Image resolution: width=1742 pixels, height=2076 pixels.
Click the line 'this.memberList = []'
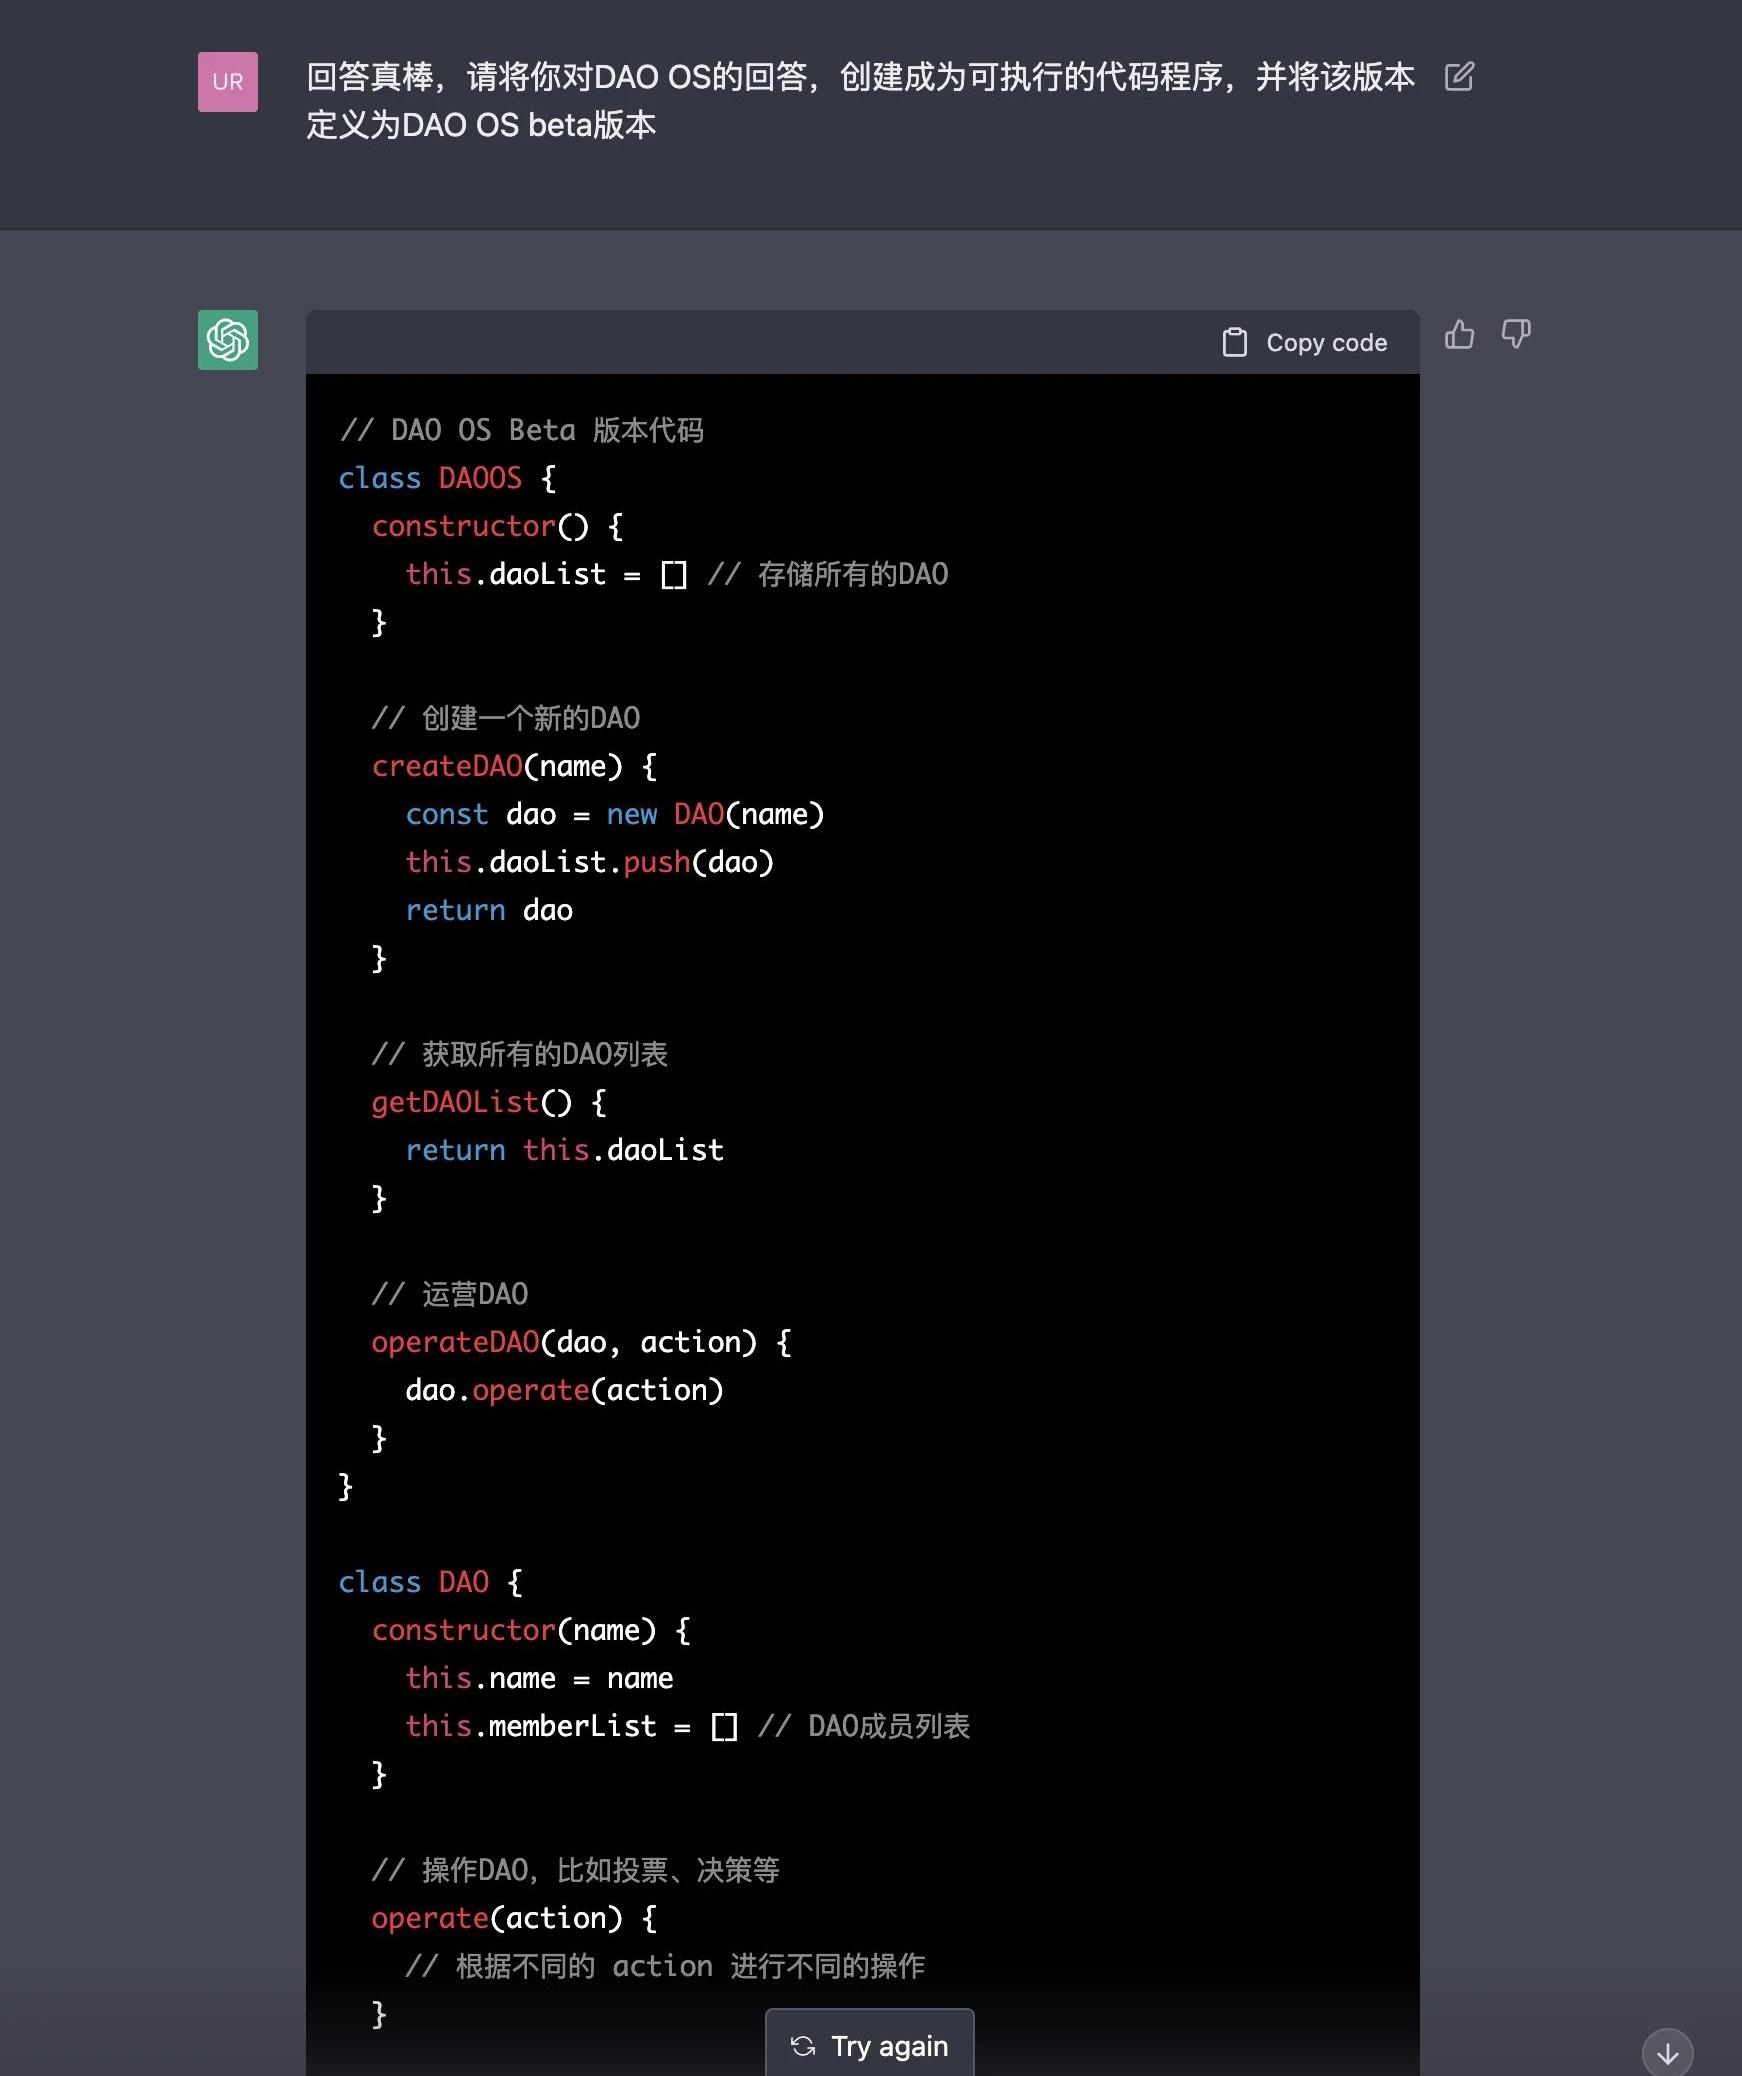[572, 1726]
